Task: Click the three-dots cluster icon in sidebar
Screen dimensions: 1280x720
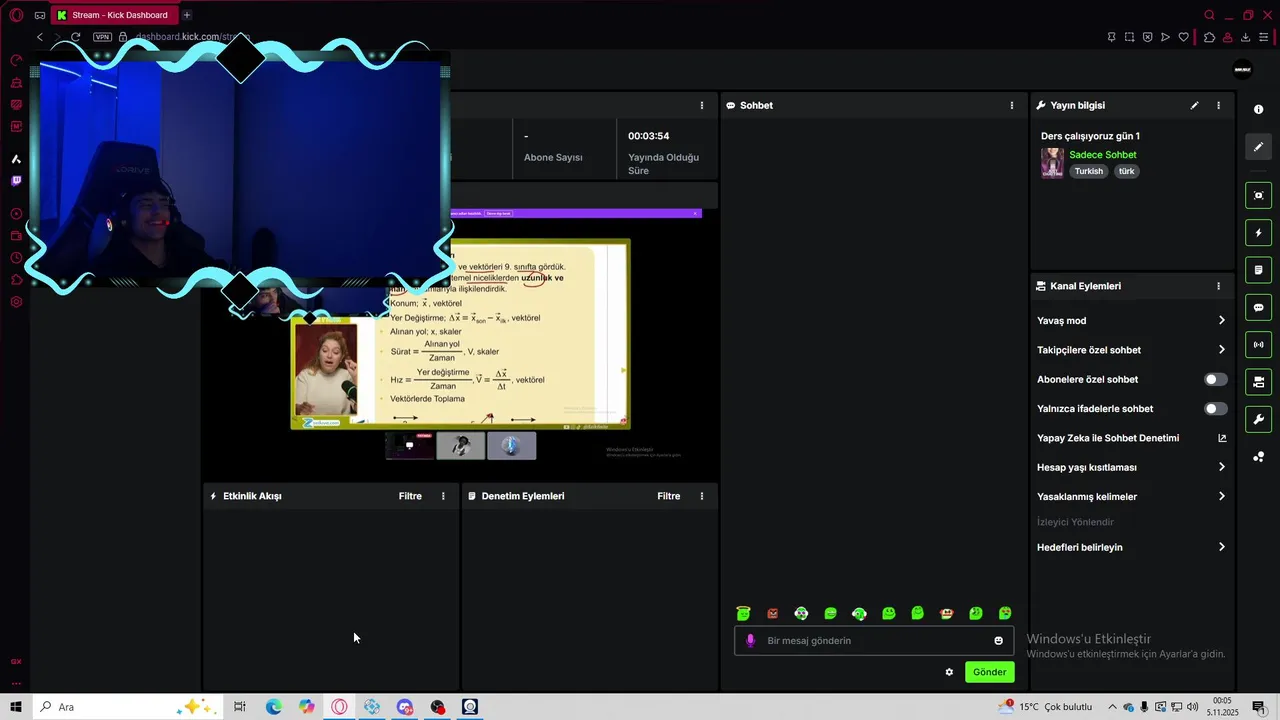Action: click(x=1258, y=457)
